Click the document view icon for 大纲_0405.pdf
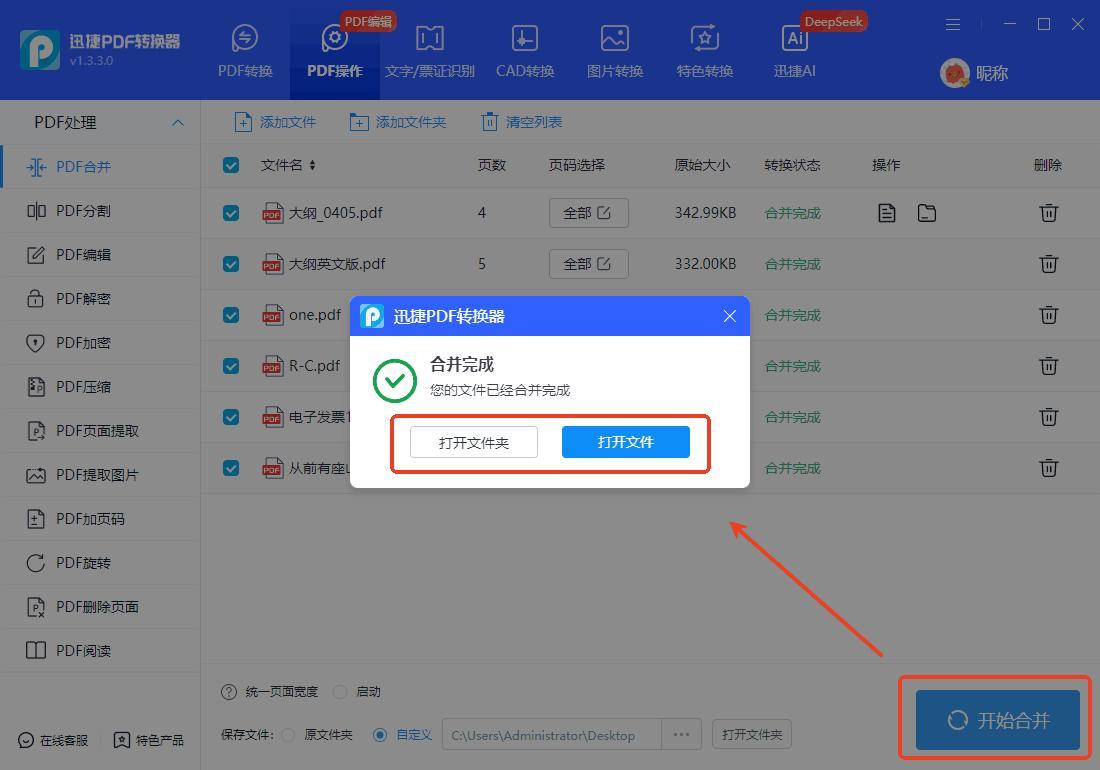Viewport: 1100px width, 770px height. [x=887, y=213]
